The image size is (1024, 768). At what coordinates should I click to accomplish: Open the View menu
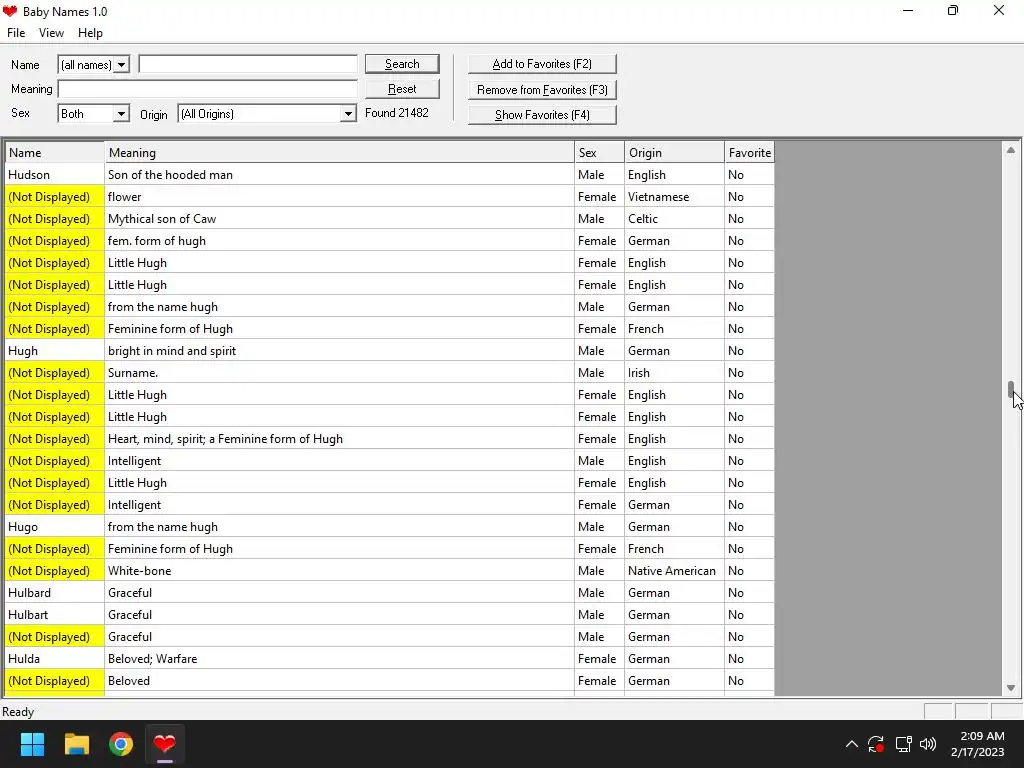coord(51,33)
